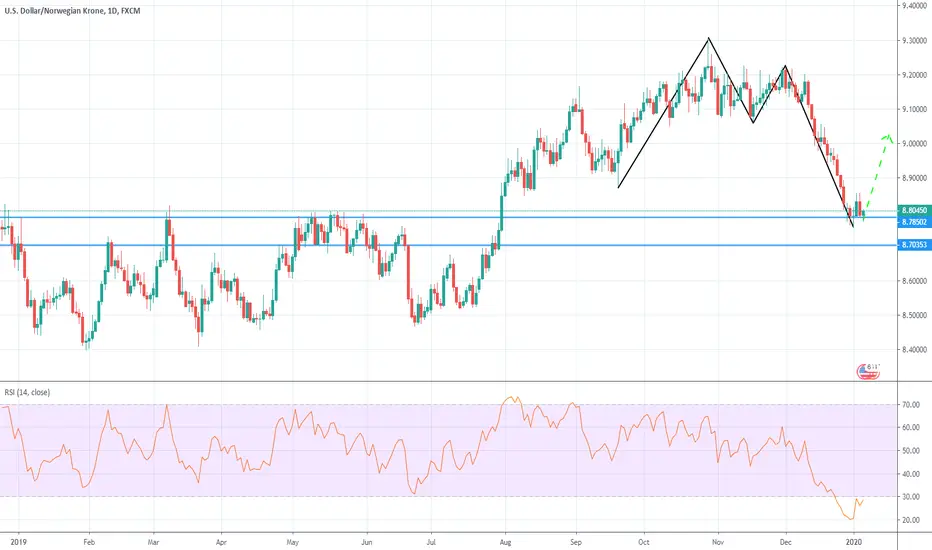
Task: Click the 9.10000 price axis value
Action: click(914, 109)
